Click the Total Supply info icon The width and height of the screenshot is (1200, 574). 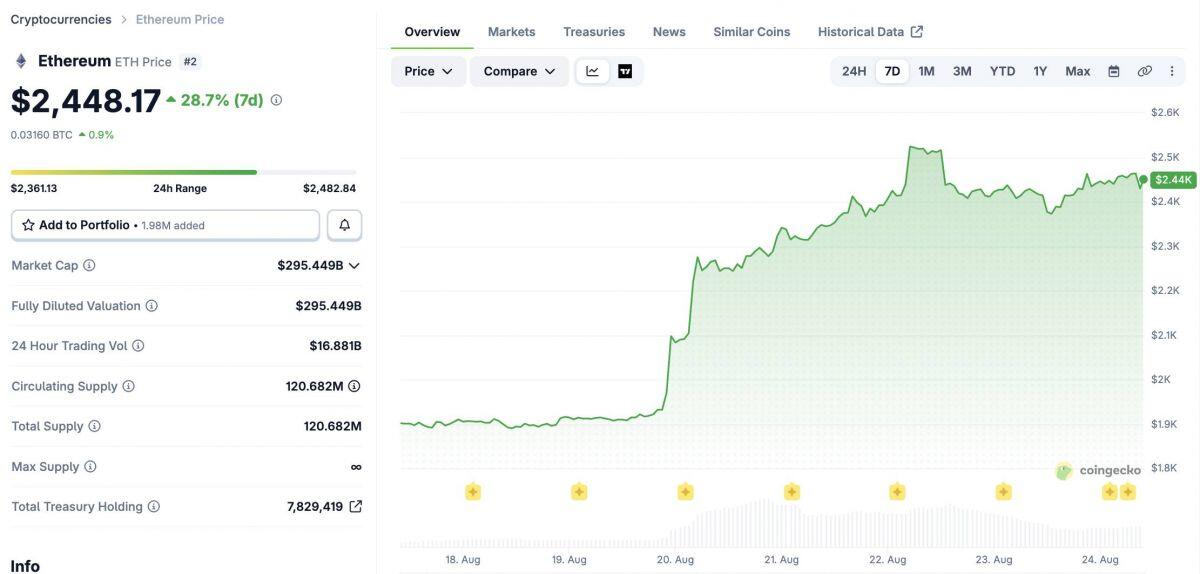point(94,426)
